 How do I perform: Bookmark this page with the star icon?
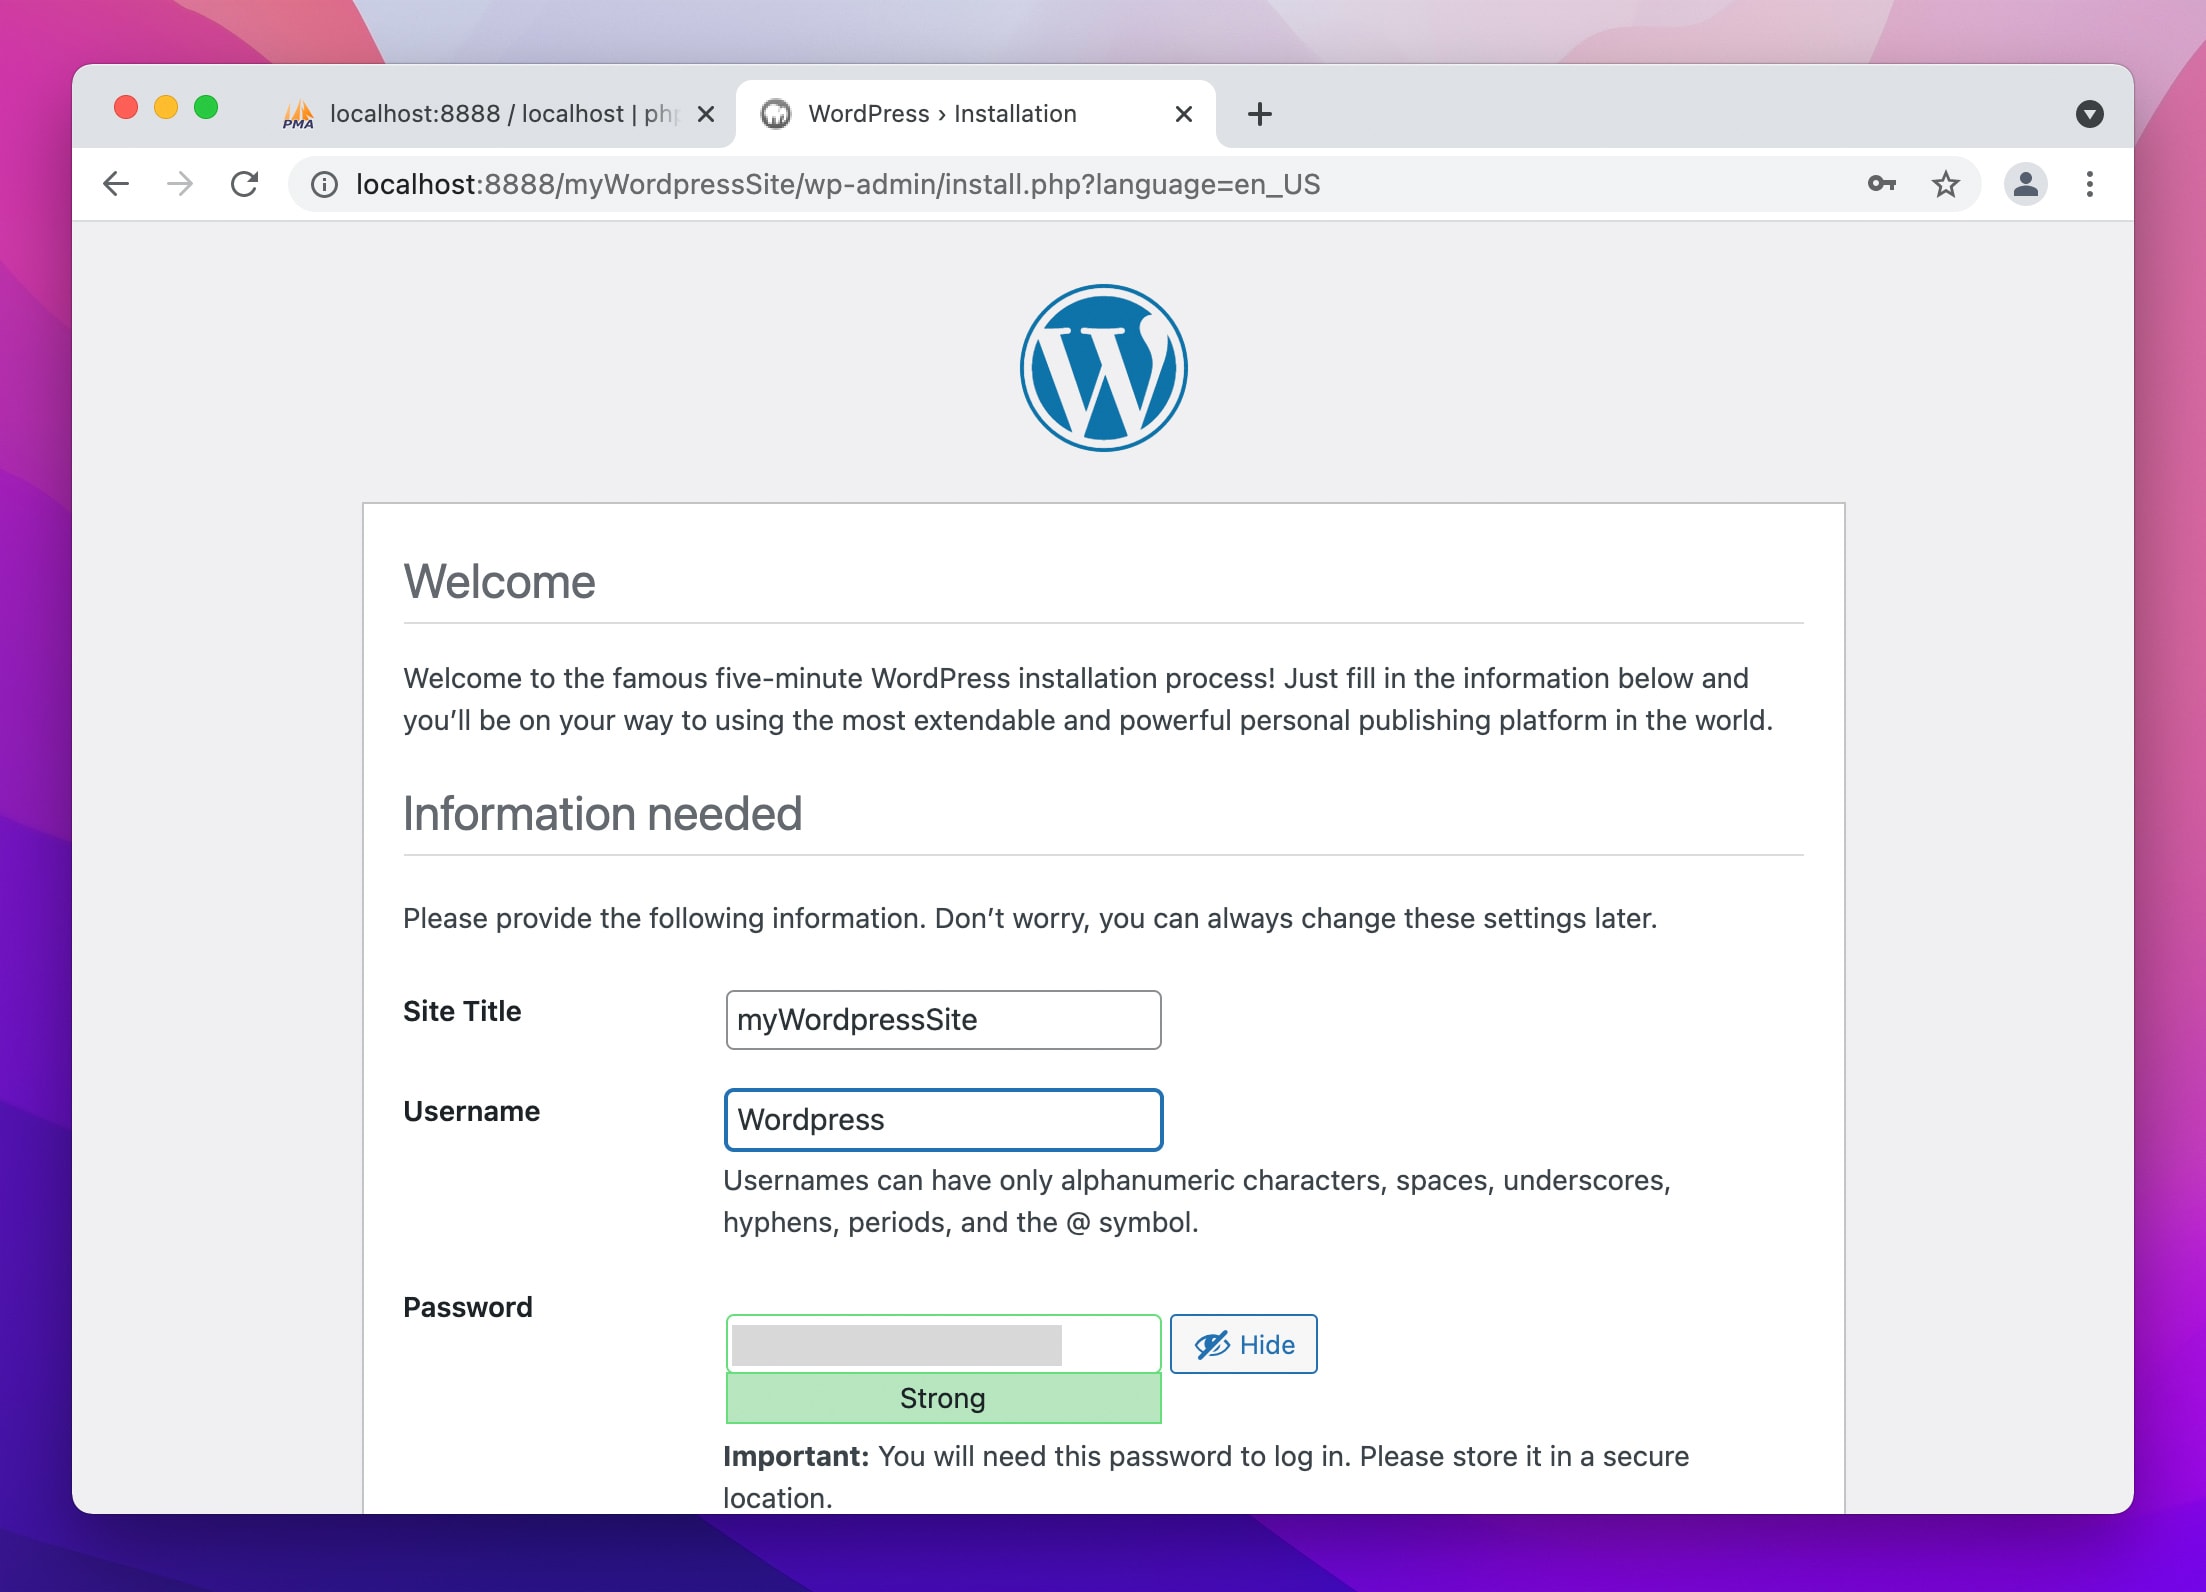click(1945, 184)
